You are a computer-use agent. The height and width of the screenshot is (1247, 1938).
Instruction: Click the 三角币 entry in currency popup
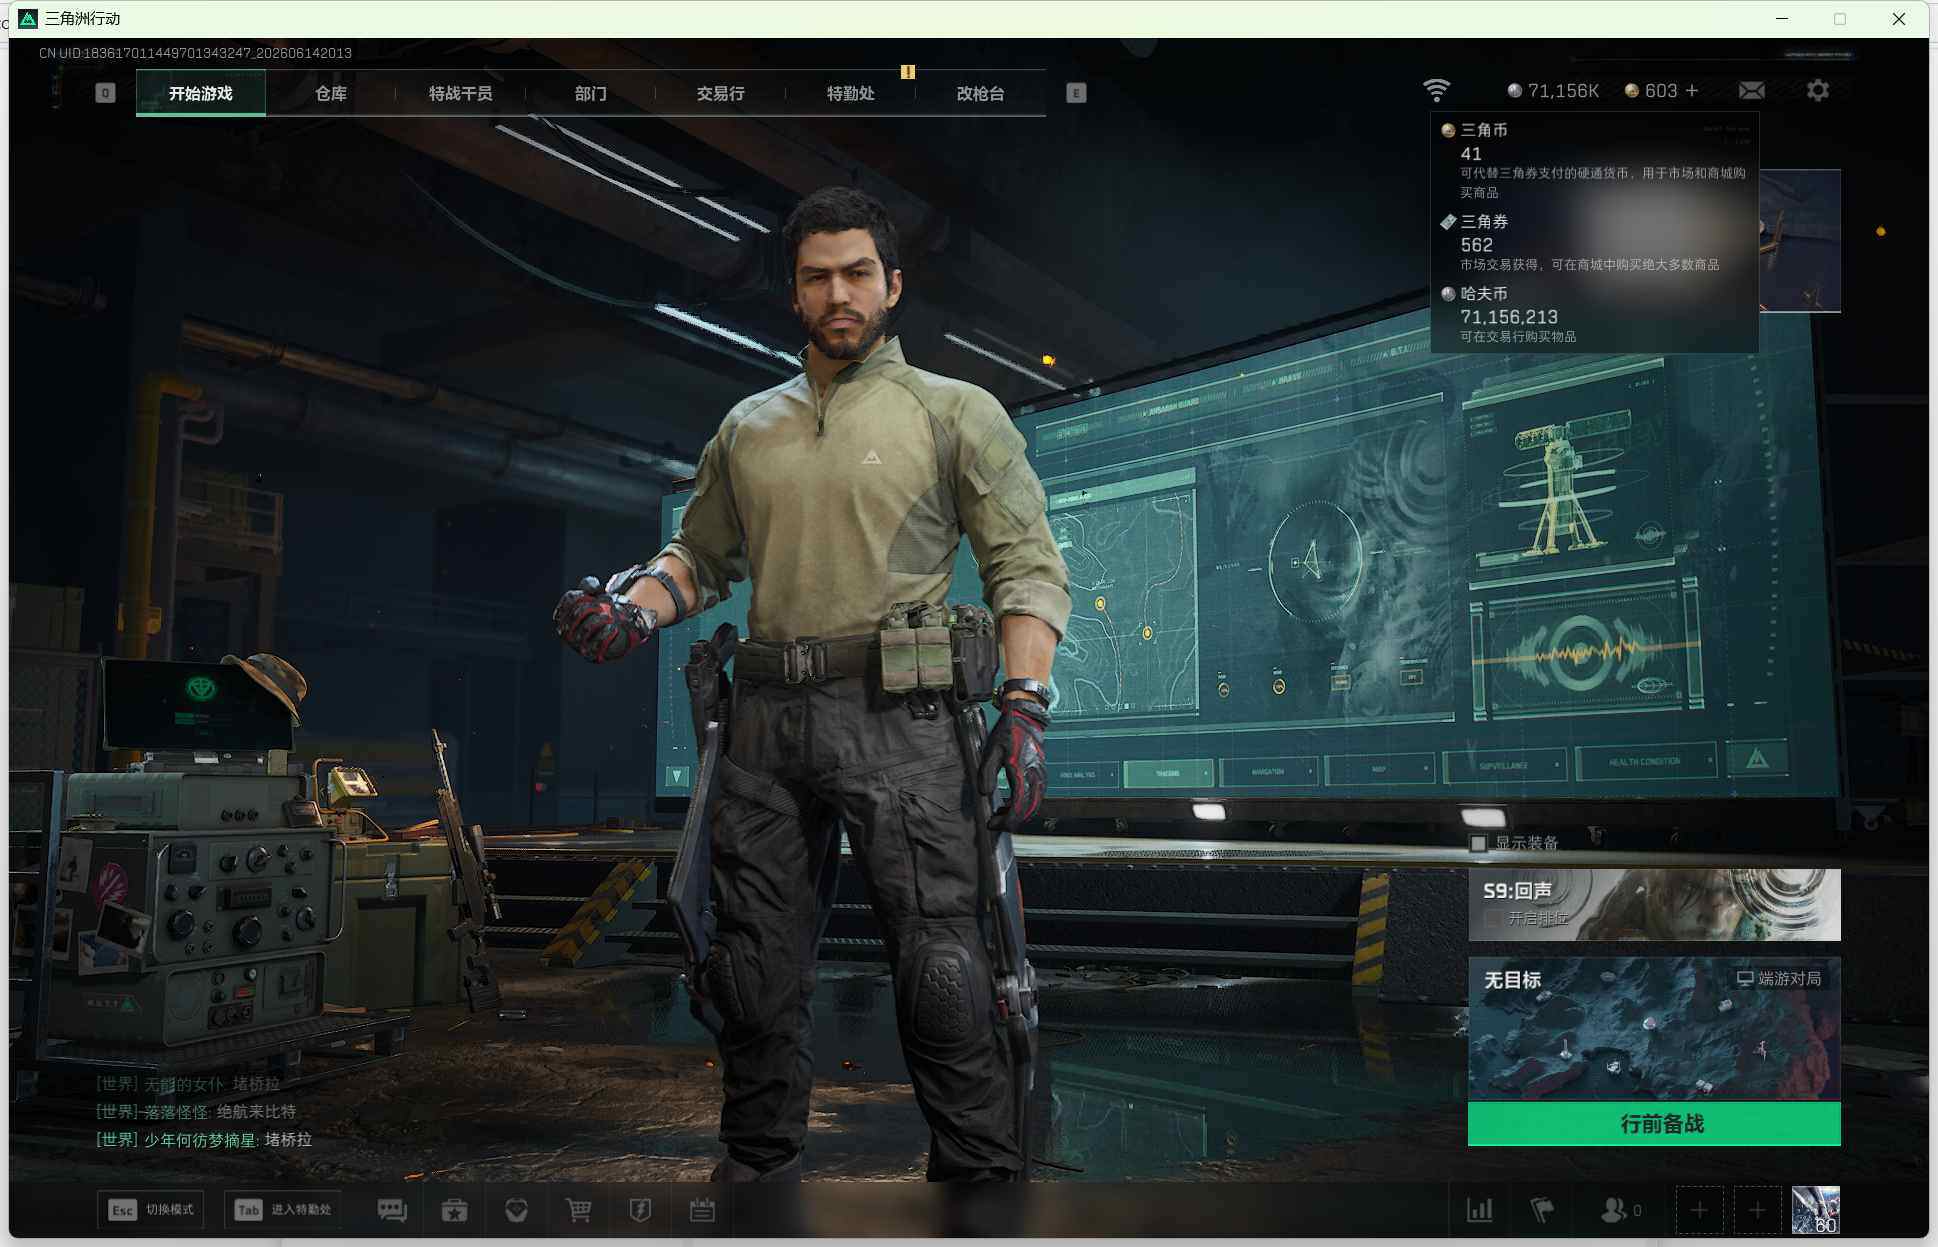coord(1594,160)
